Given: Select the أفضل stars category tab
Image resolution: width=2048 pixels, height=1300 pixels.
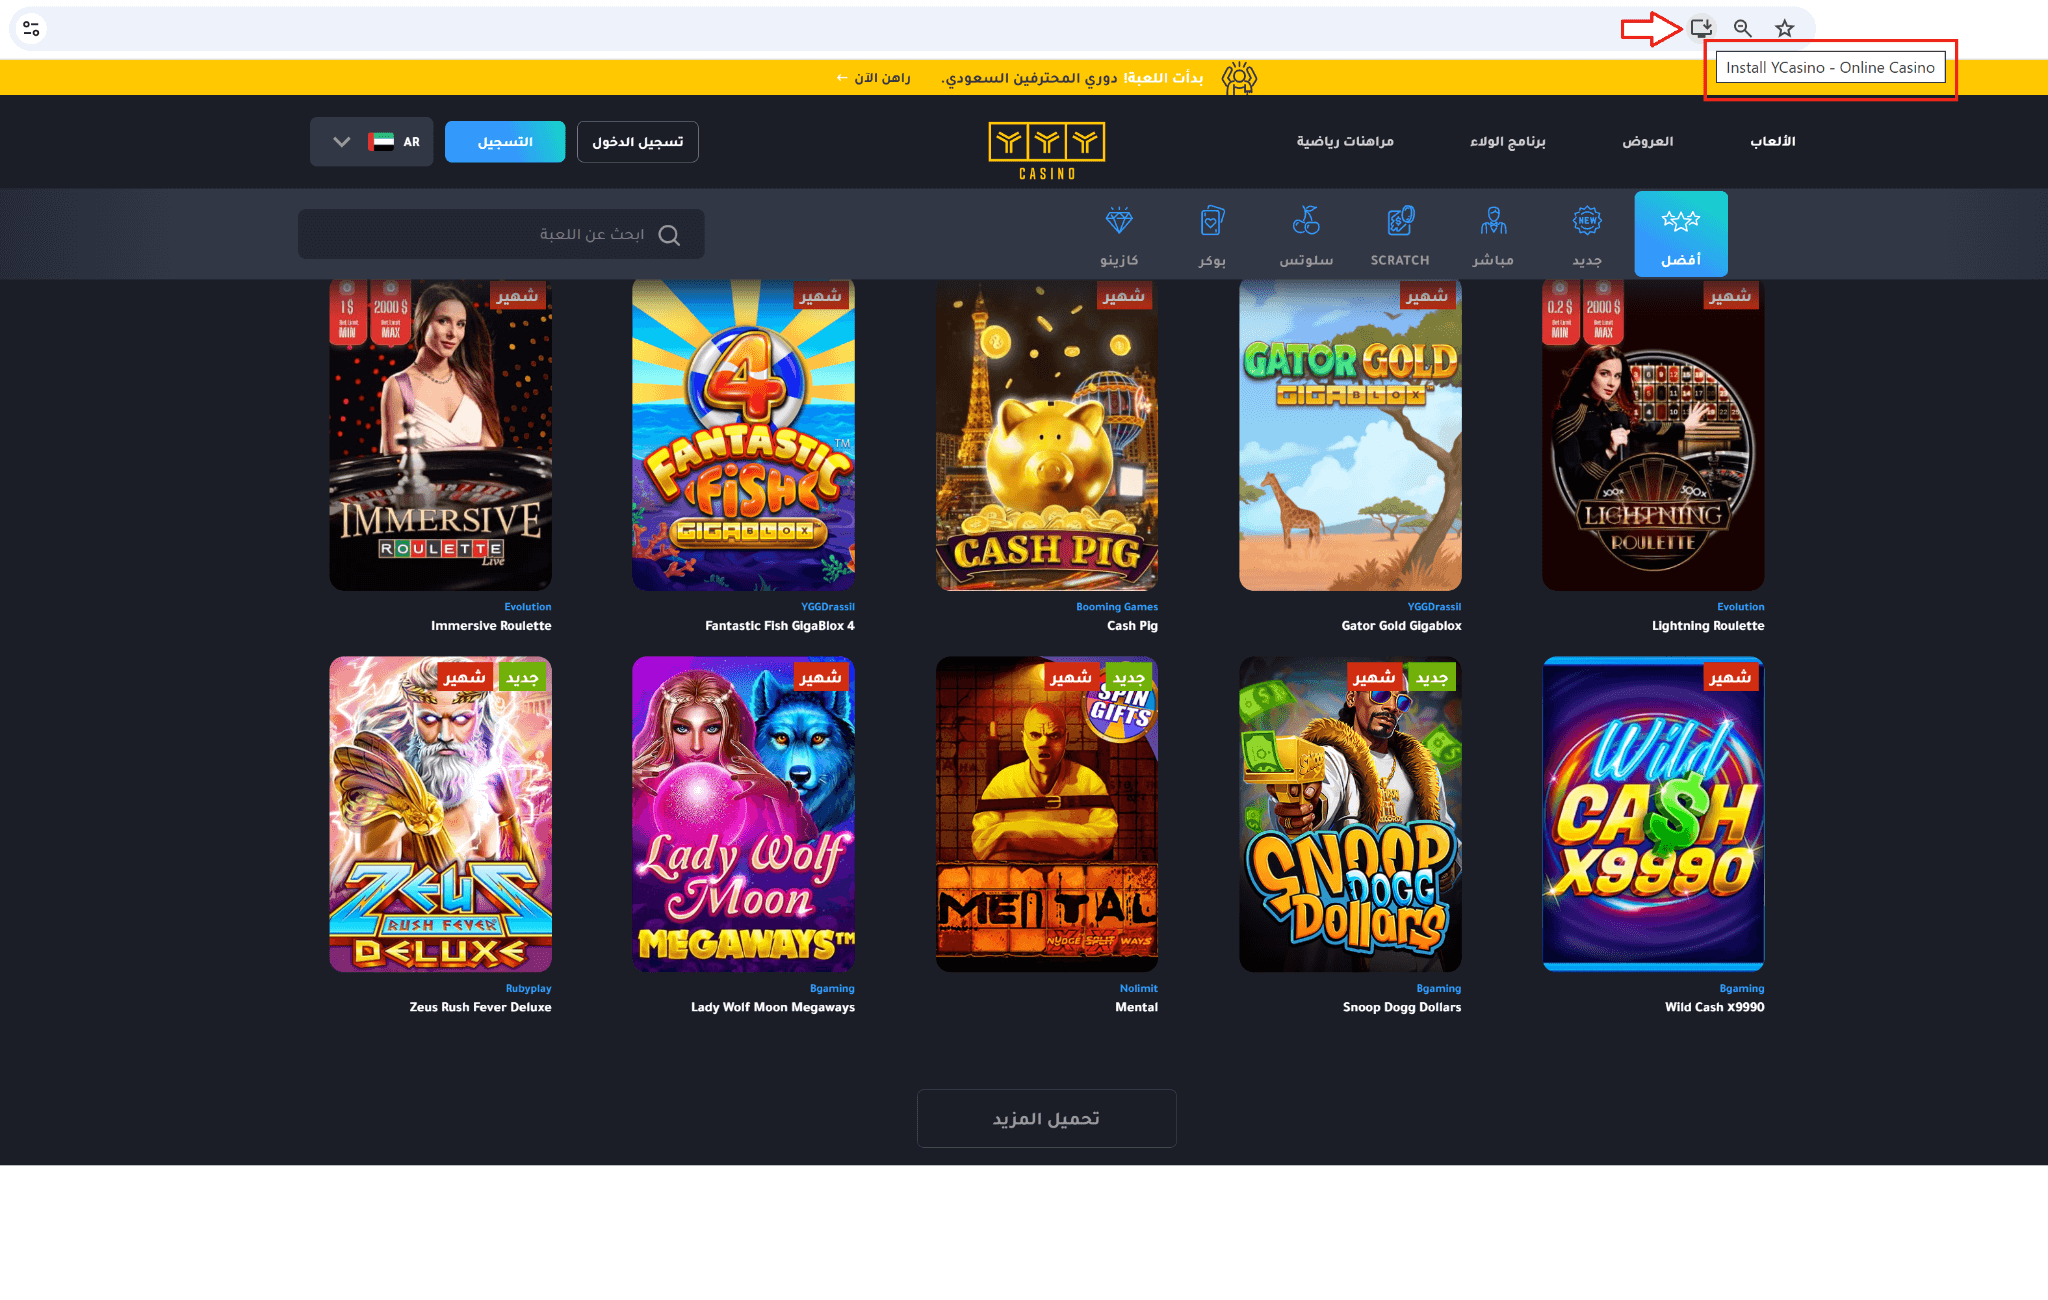Looking at the screenshot, I should [x=1681, y=234].
